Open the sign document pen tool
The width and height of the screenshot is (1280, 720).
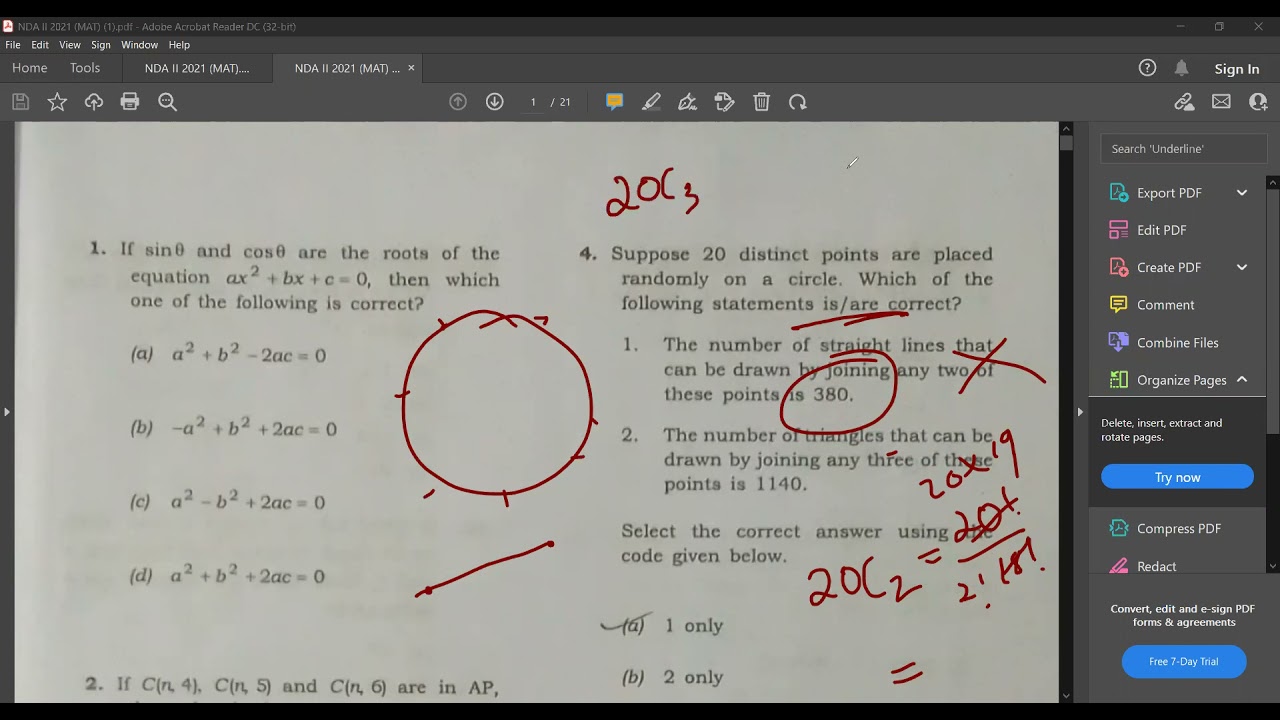click(x=687, y=102)
